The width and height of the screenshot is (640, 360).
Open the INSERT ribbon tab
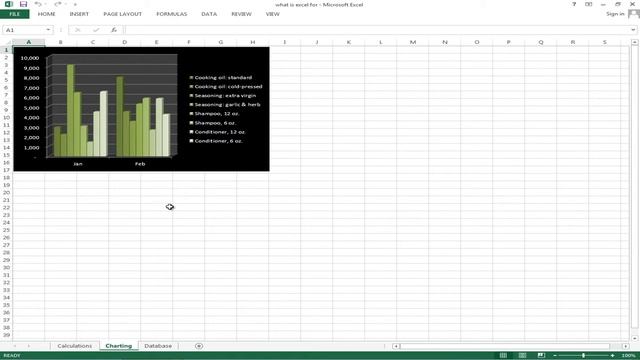pos(79,14)
